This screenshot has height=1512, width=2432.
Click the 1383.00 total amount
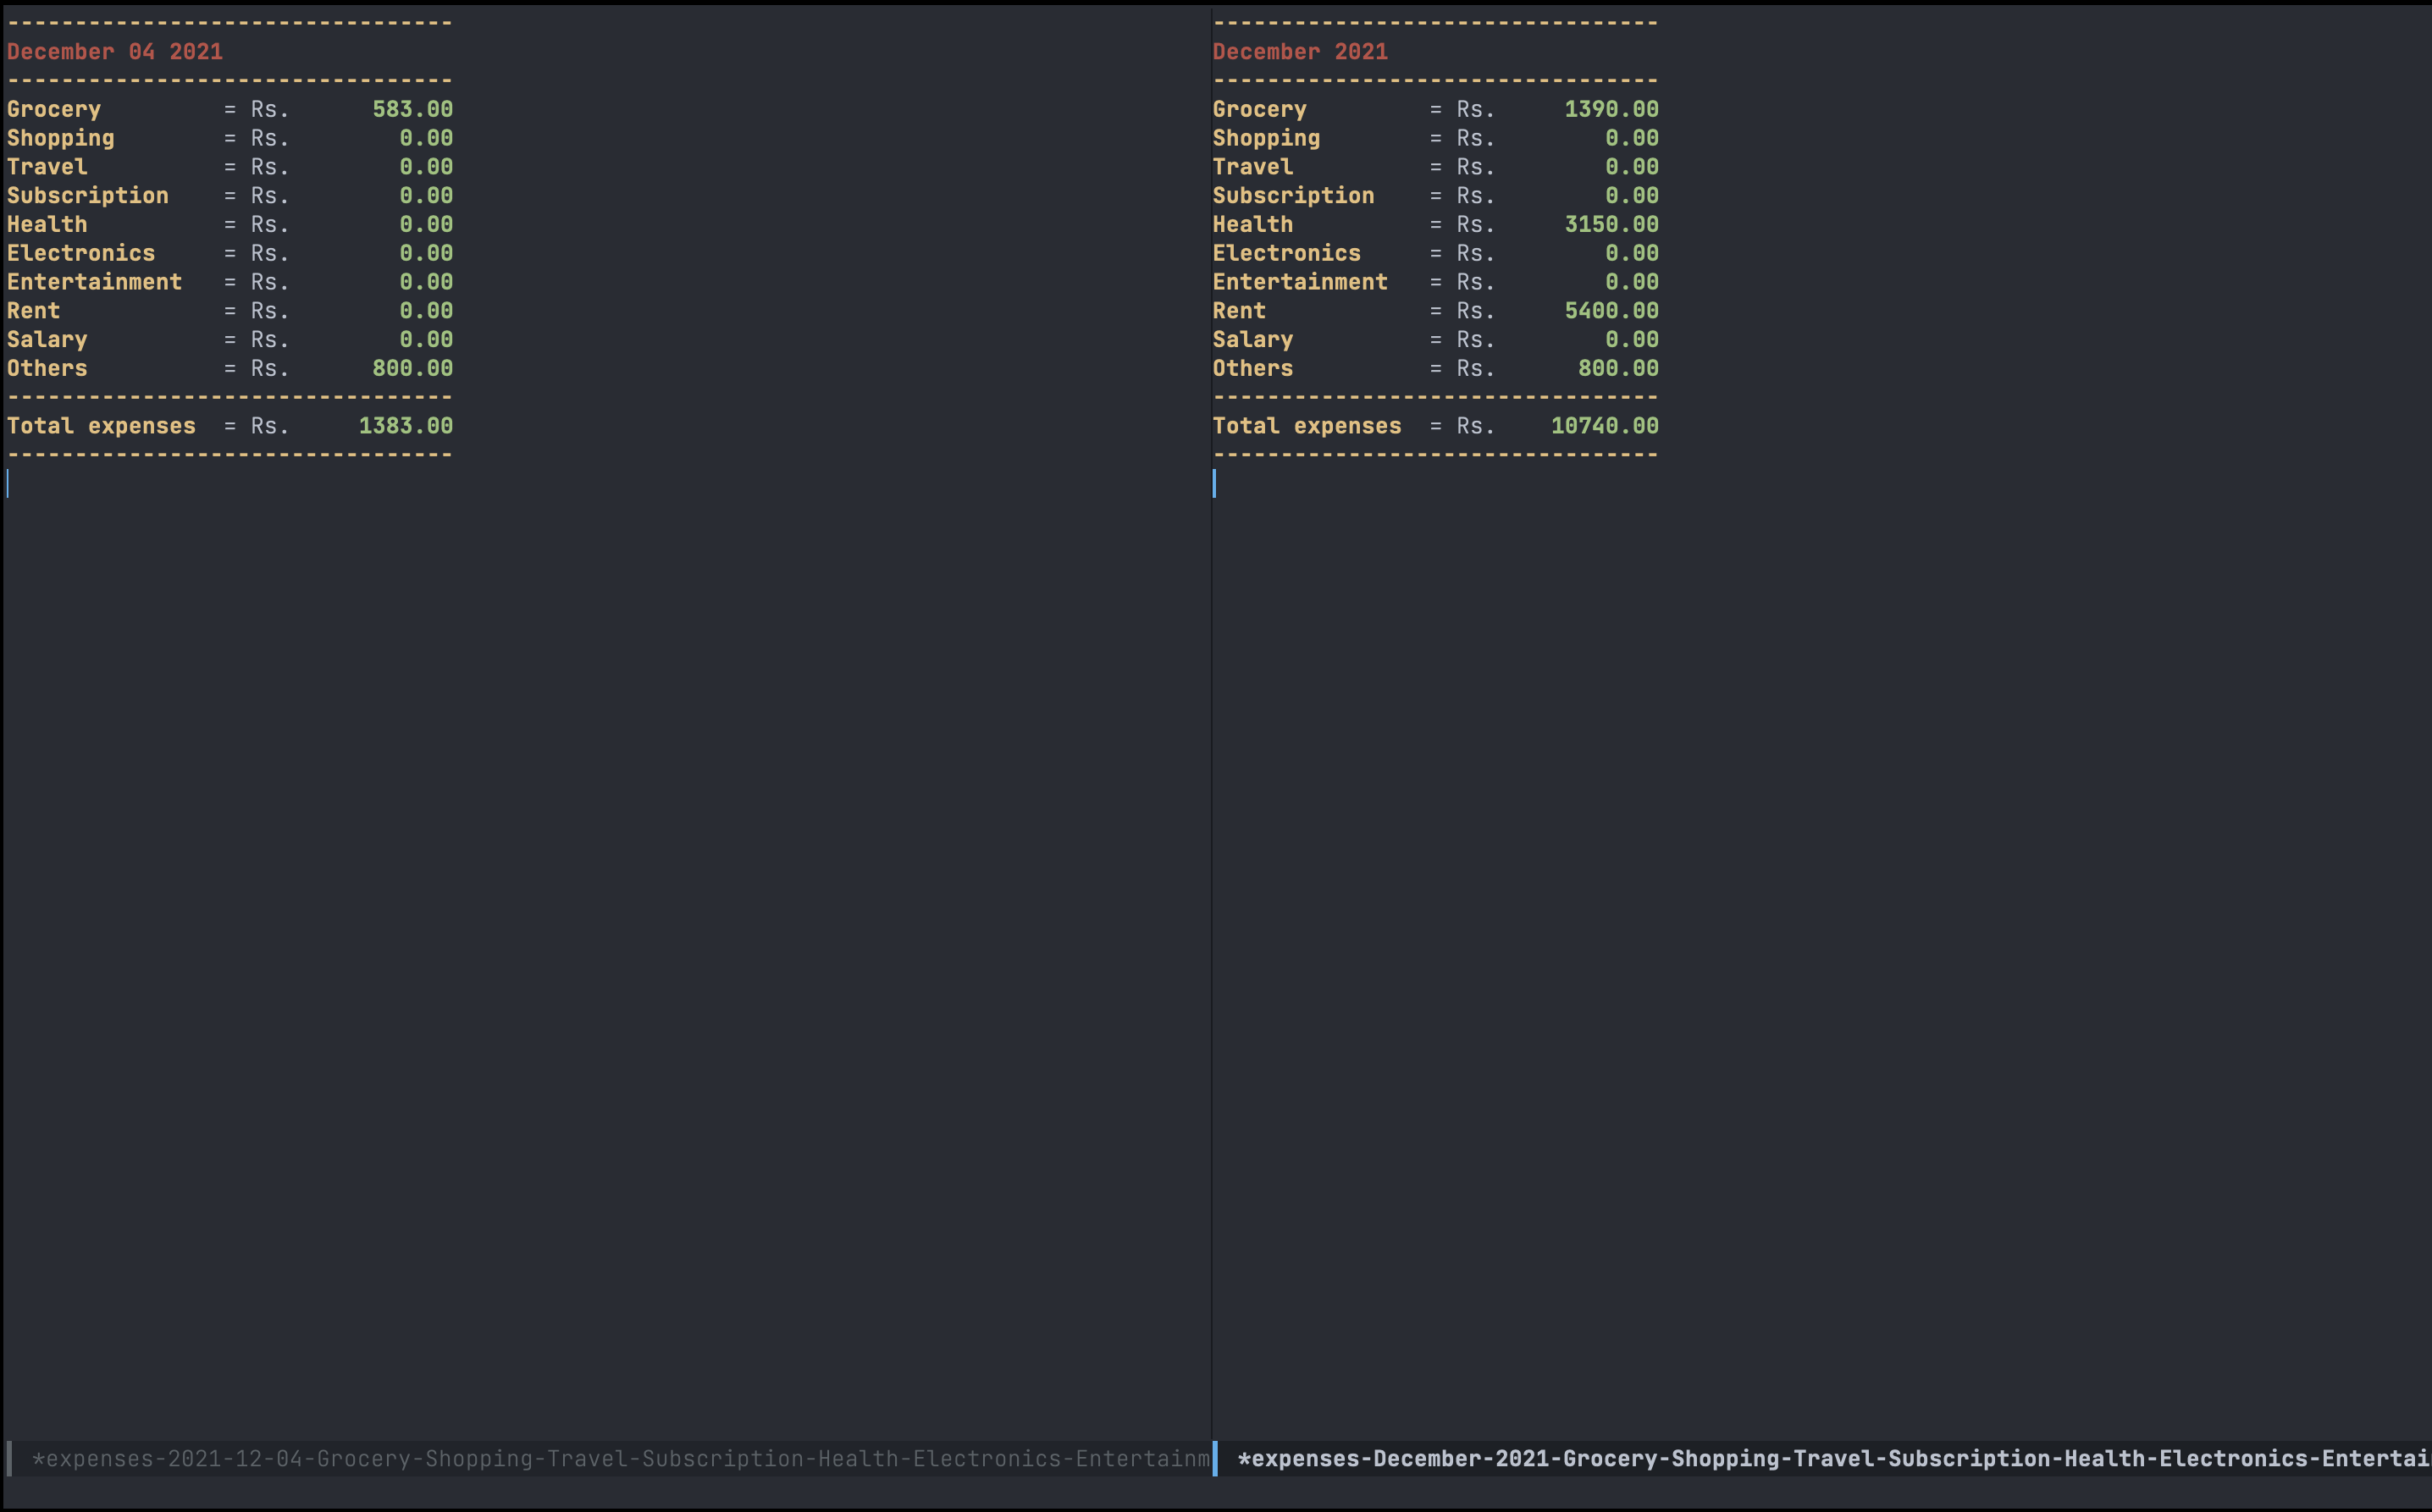(x=405, y=426)
